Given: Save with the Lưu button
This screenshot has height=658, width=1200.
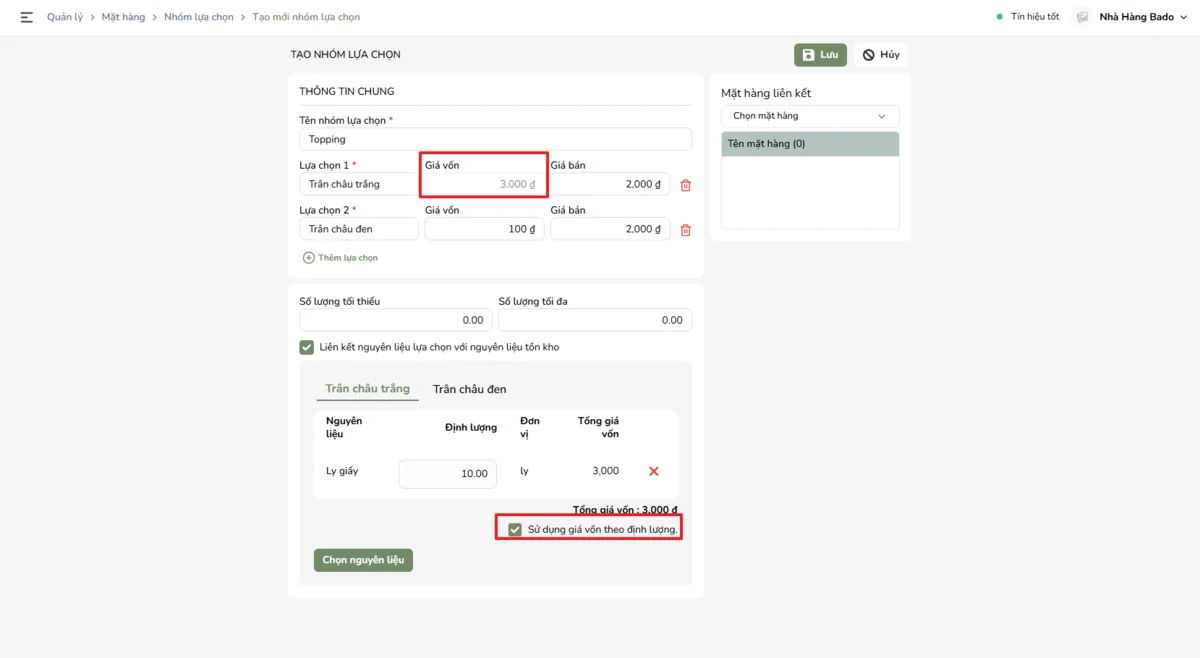Looking at the screenshot, I should 820,55.
